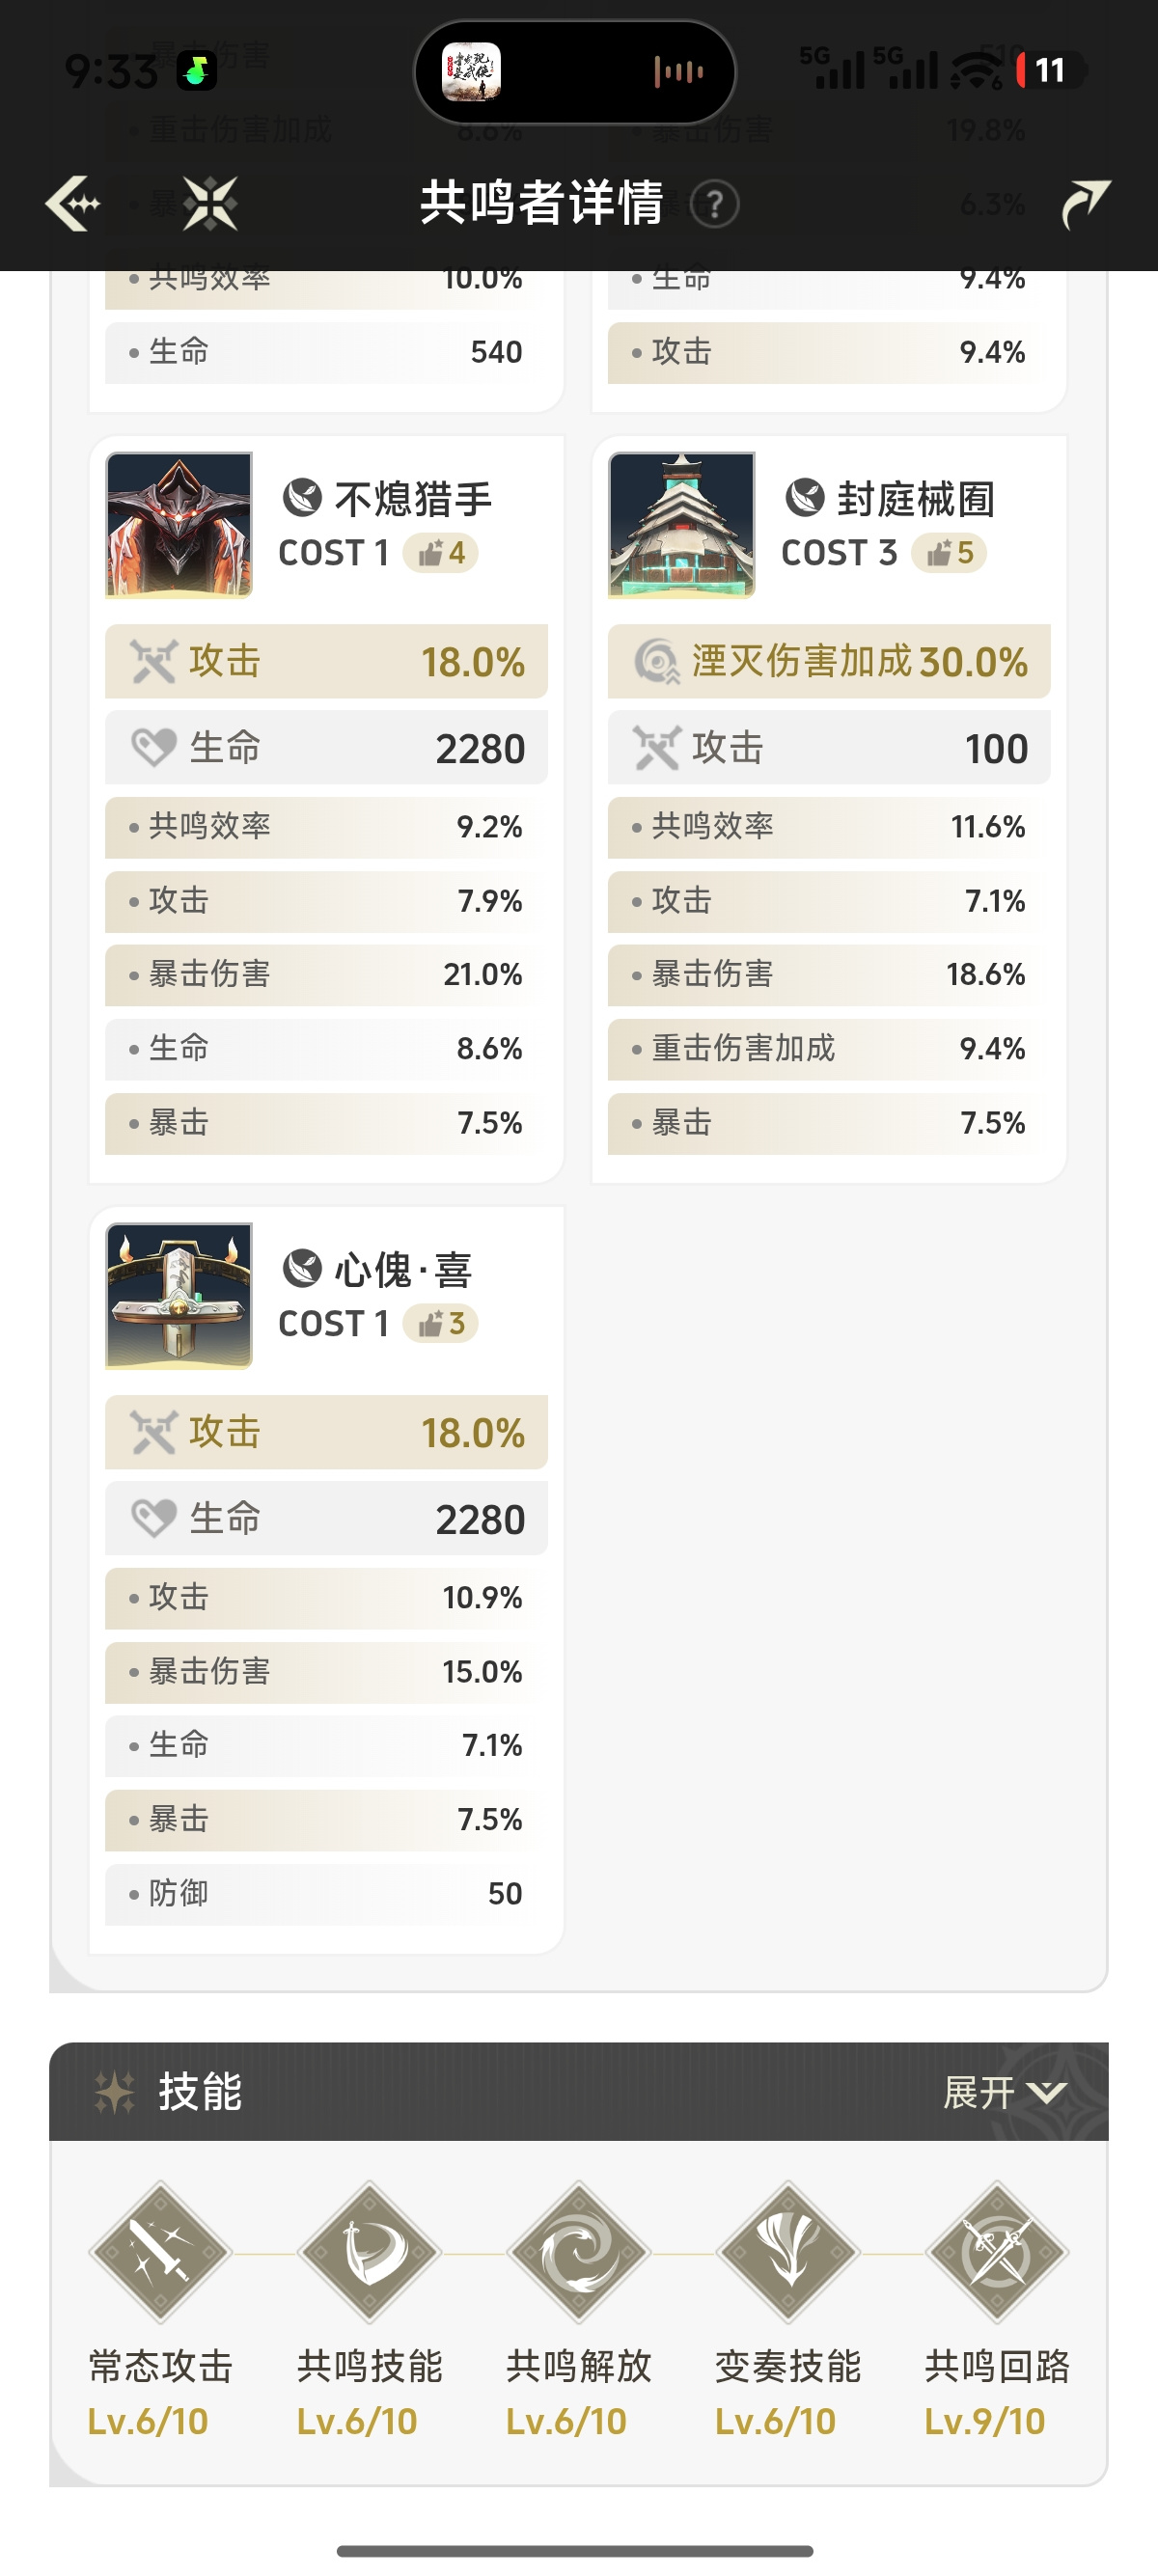Open the 常态攻击 skill icon
The image size is (1158, 2576).
160,2253
